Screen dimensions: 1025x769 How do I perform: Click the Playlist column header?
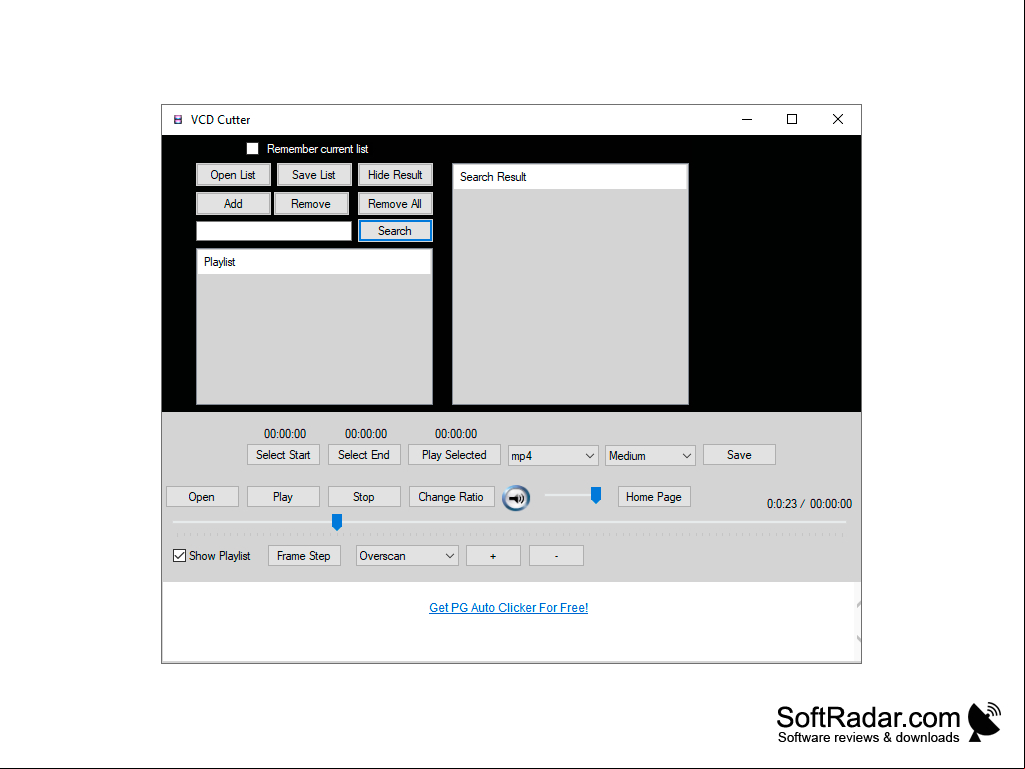[x=314, y=262]
